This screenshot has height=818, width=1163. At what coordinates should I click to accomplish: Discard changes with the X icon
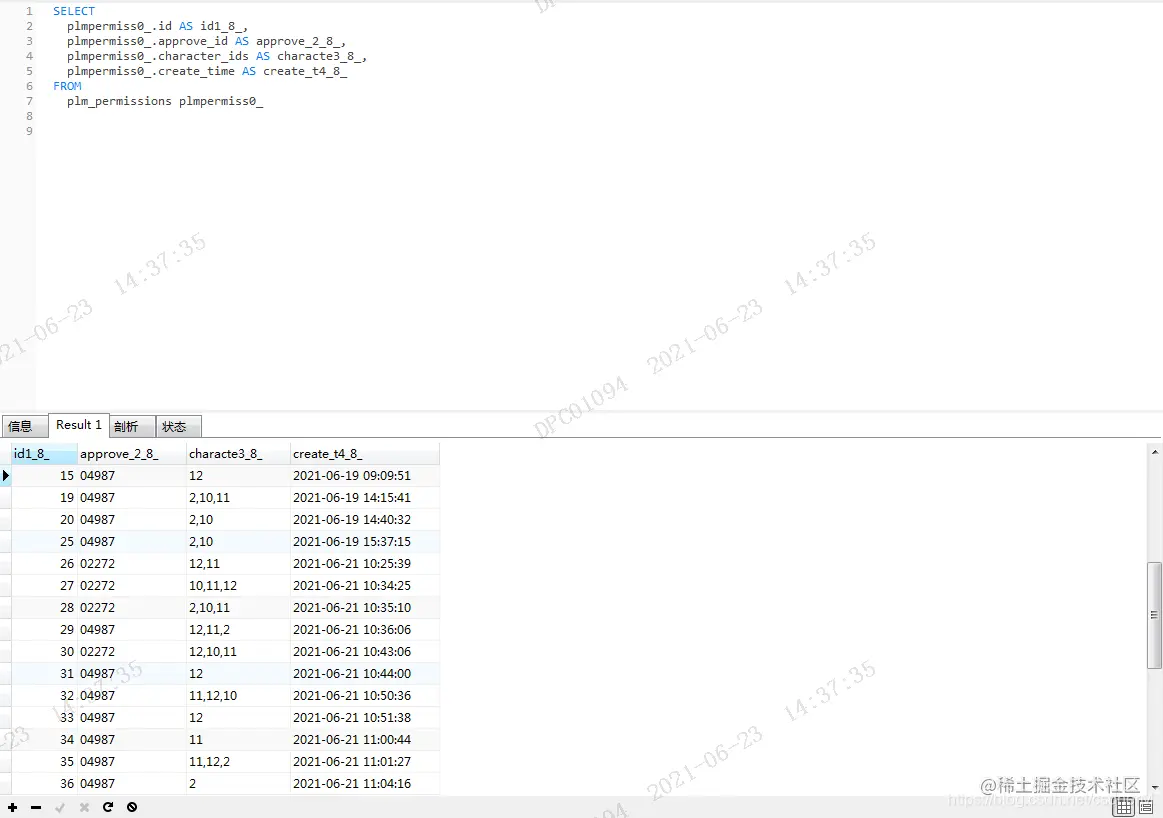(84, 807)
